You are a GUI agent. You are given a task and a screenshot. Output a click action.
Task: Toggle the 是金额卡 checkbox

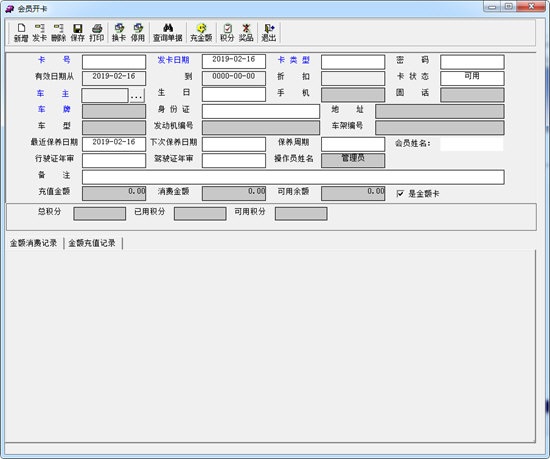[x=400, y=194]
